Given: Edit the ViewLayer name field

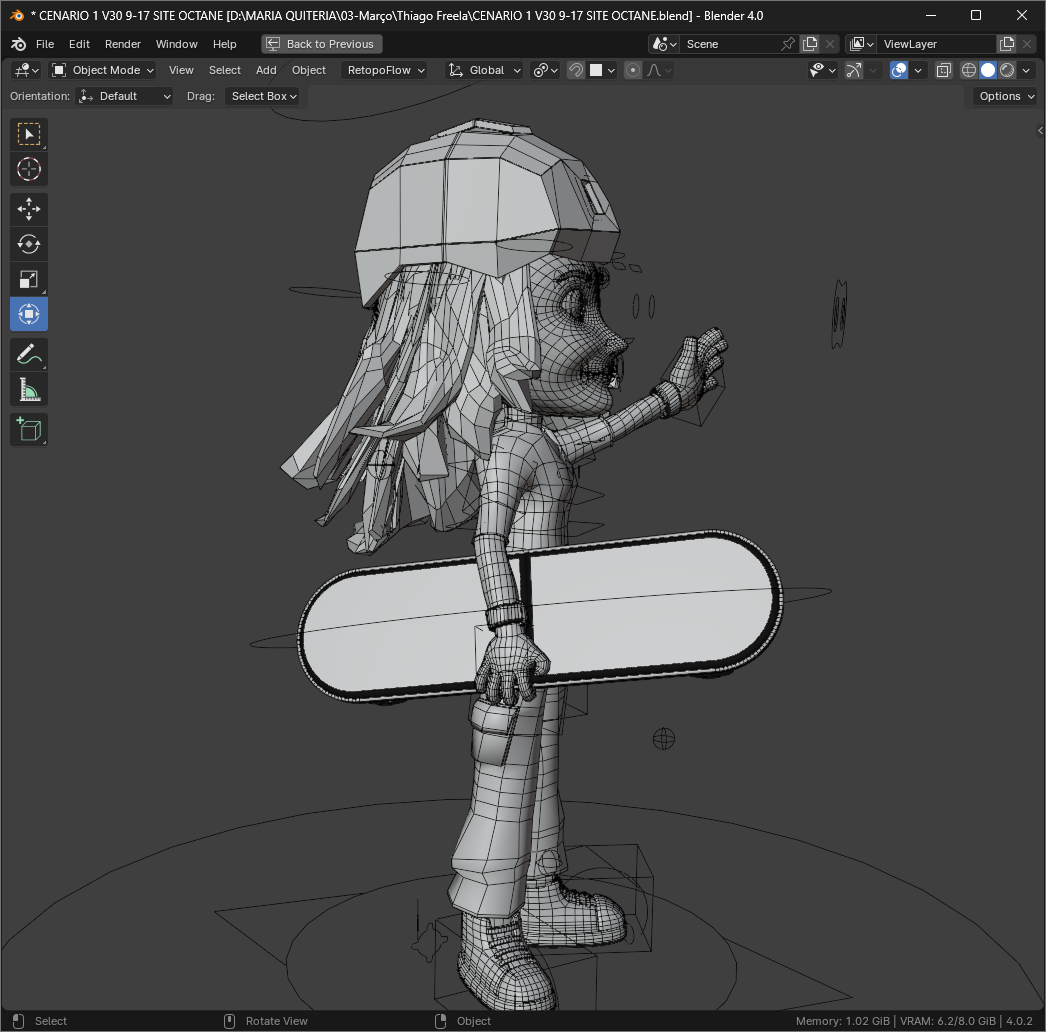Looking at the screenshot, I should pos(936,44).
